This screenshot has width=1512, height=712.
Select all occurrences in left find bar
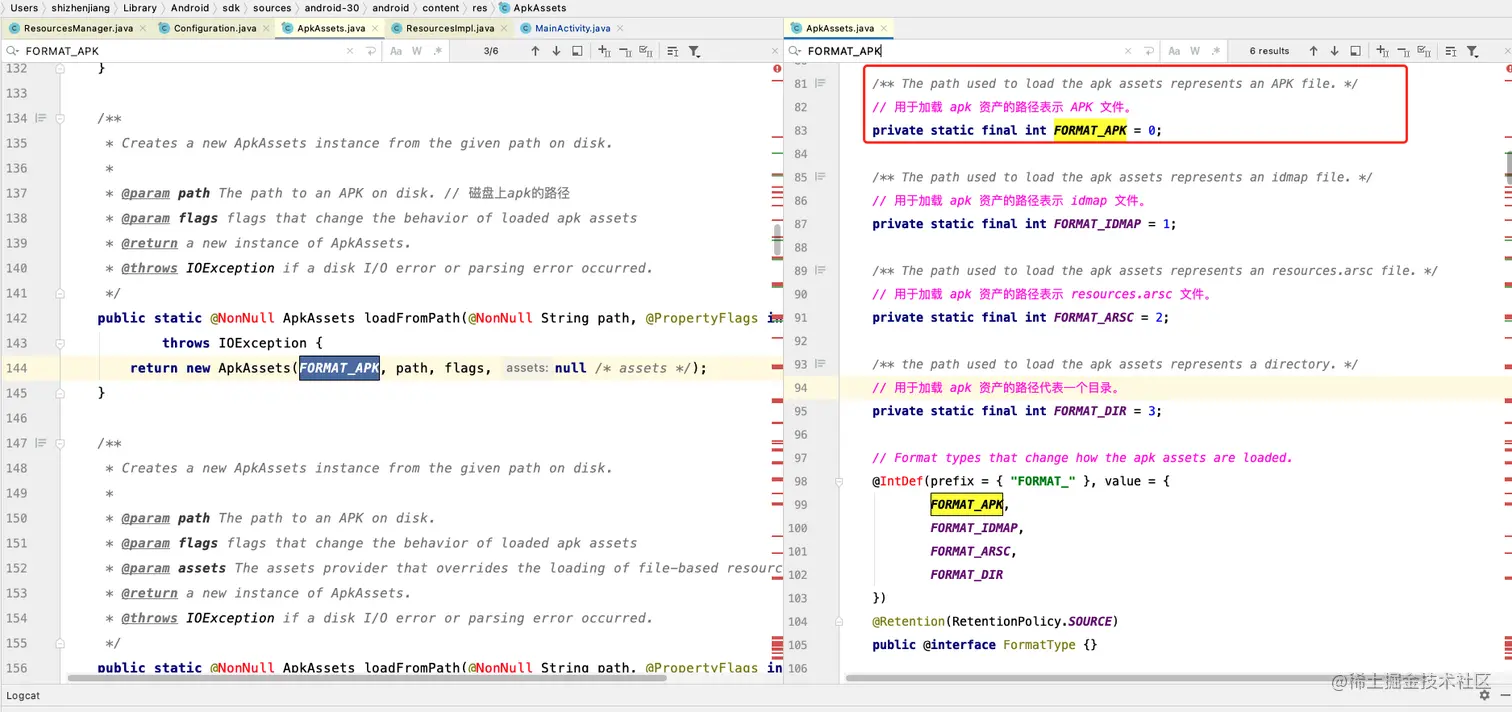(646, 51)
